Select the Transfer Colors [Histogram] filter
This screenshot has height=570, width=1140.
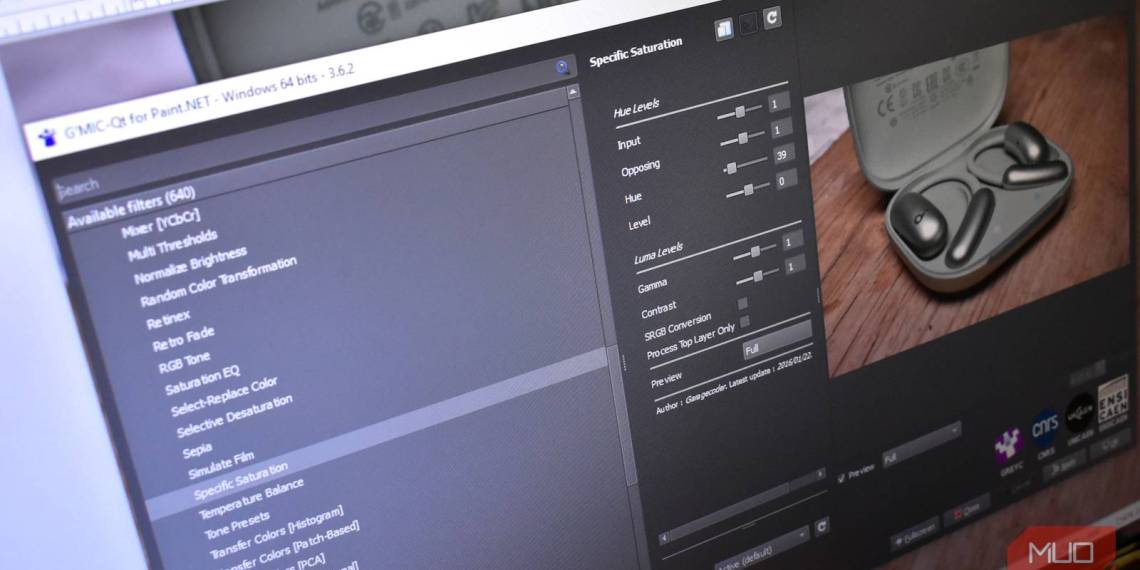point(277,534)
